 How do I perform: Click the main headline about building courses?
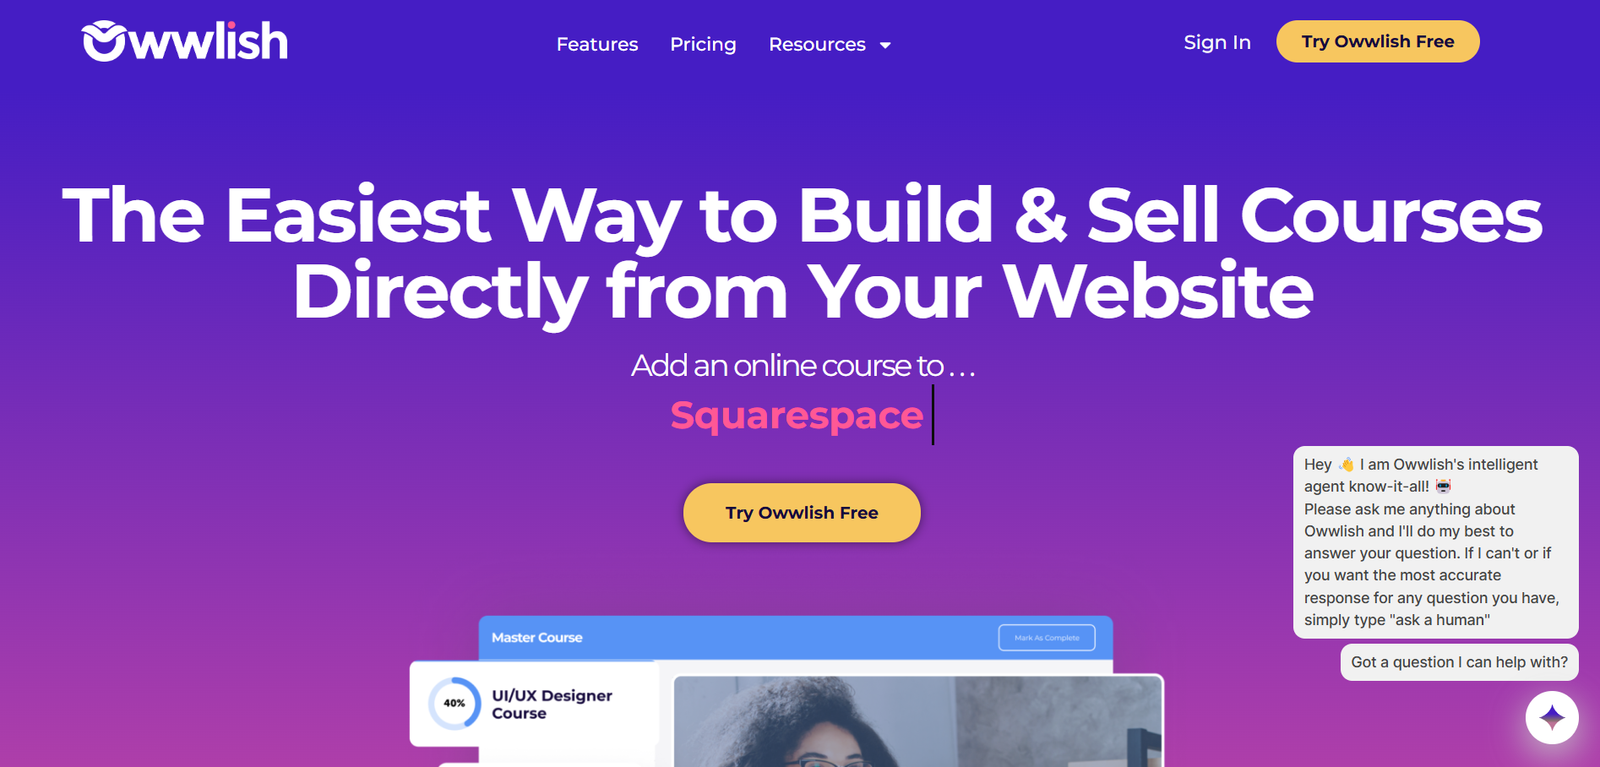[802, 253]
